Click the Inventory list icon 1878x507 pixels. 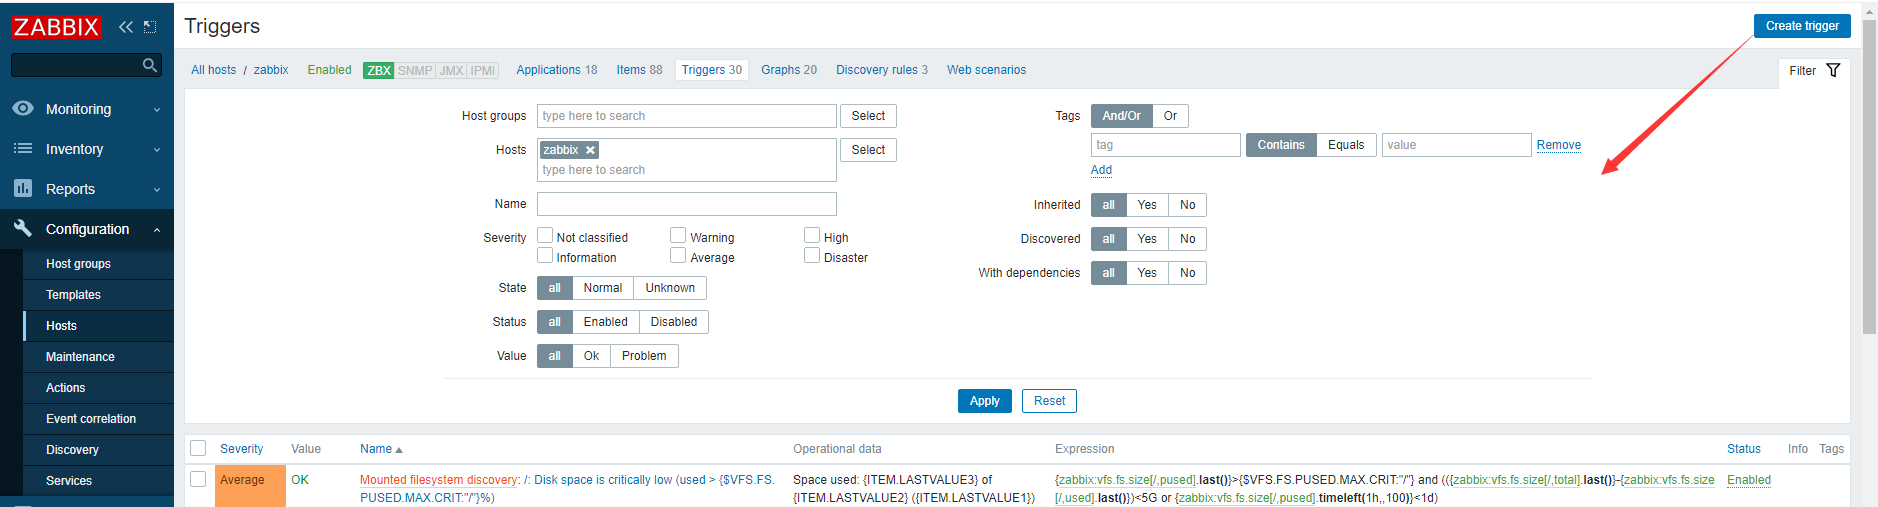tap(23, 148)
